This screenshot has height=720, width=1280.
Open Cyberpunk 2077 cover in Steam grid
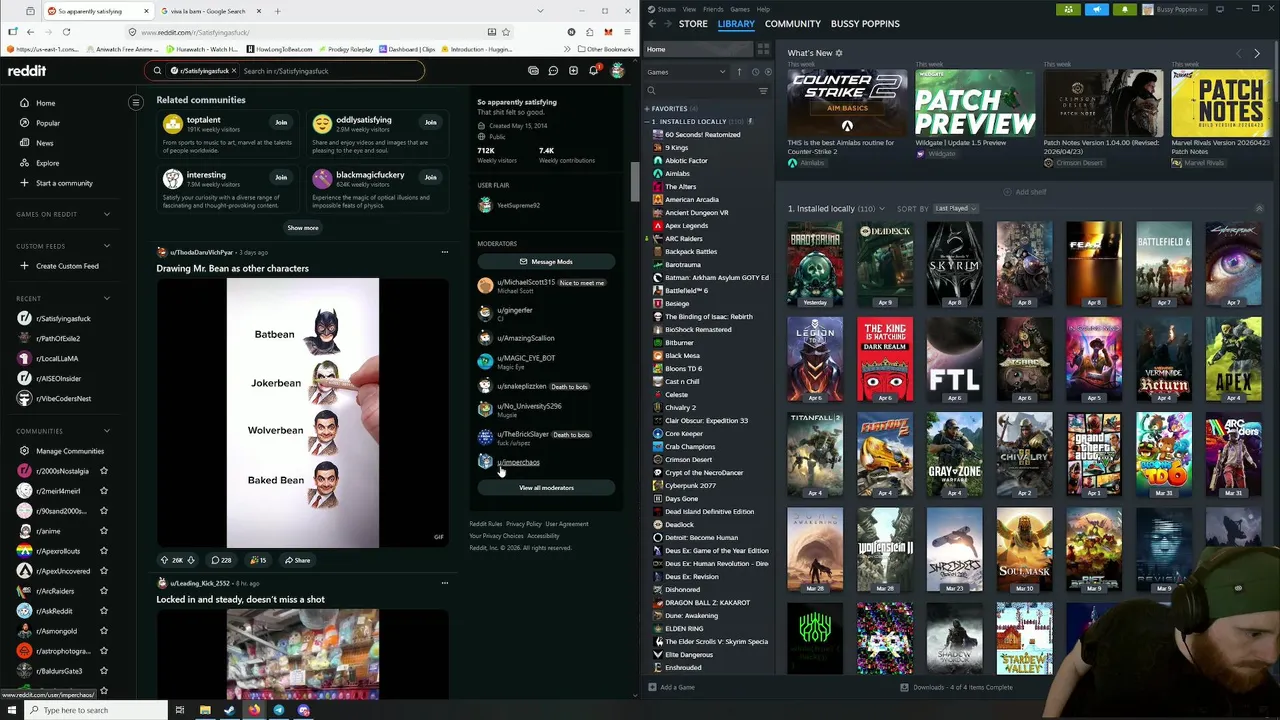1233,264
